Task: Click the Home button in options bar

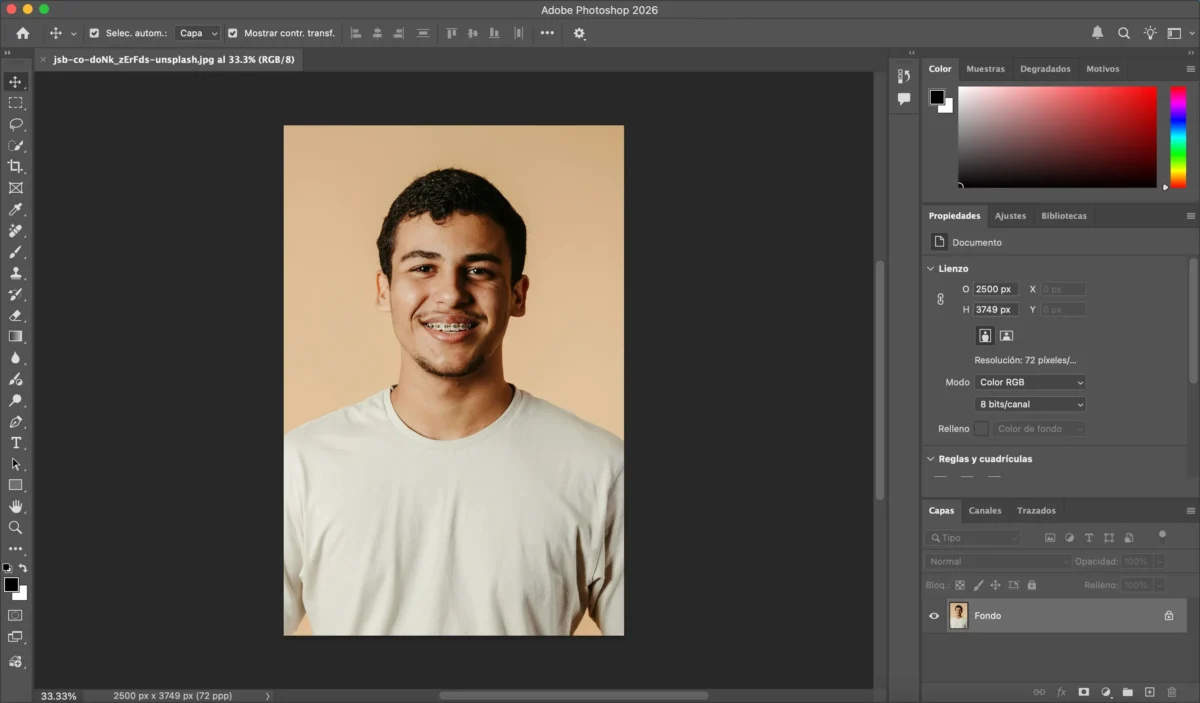Action: (22, 33)
